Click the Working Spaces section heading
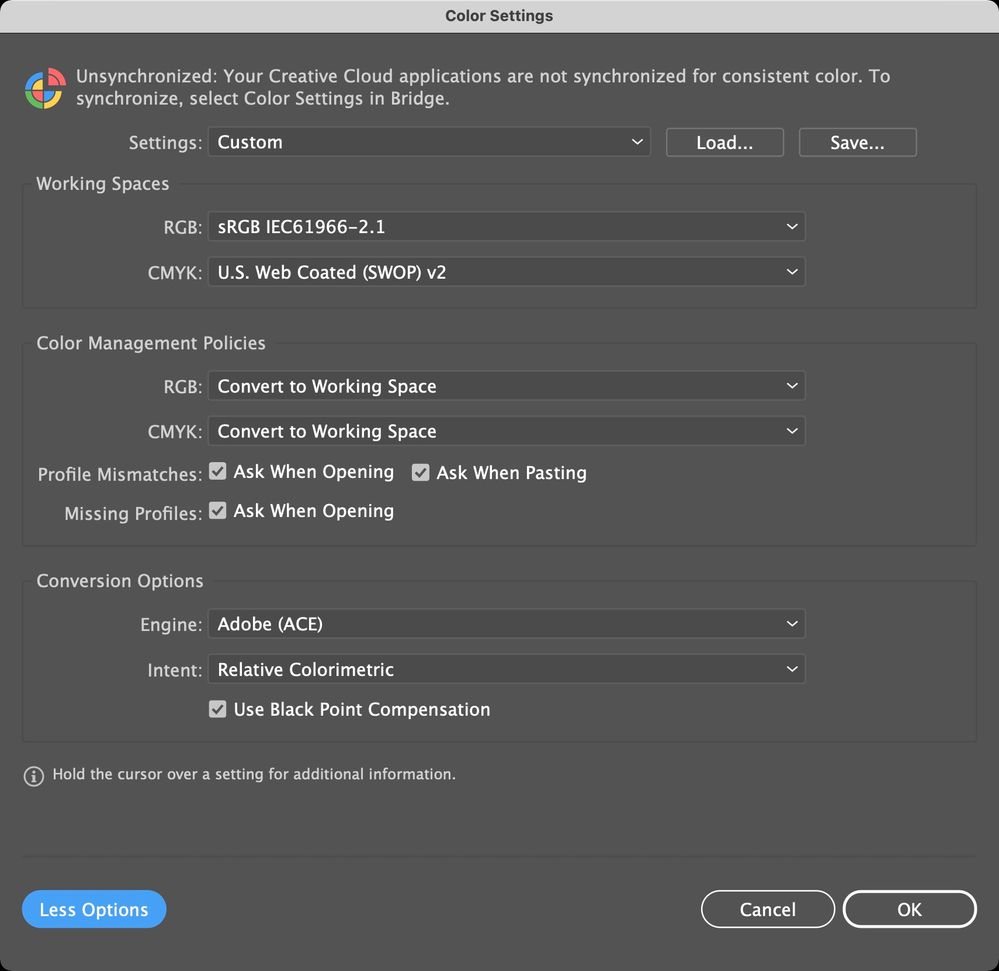 [x=103, y=183]
